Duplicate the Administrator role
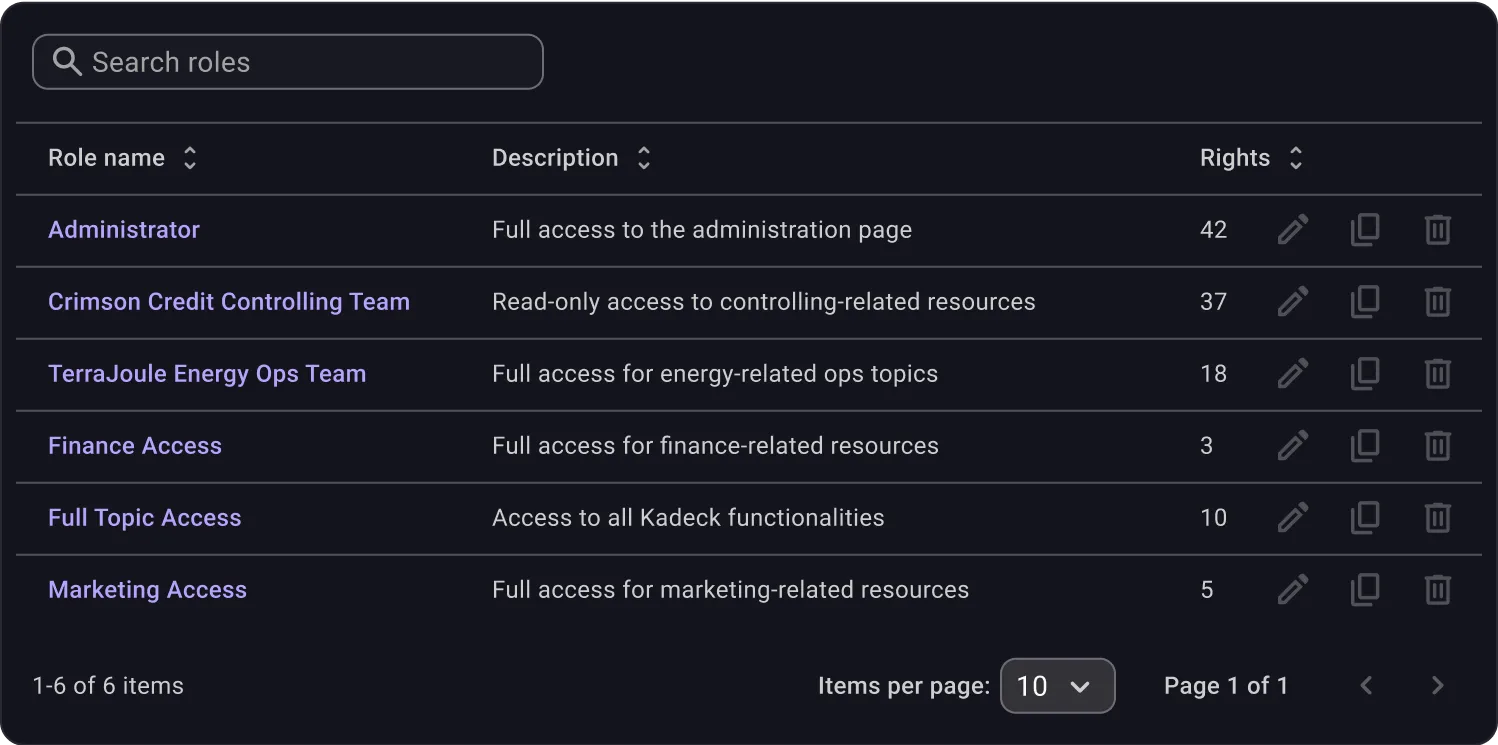This screenshot has width=1498, height=745. 1365,230
